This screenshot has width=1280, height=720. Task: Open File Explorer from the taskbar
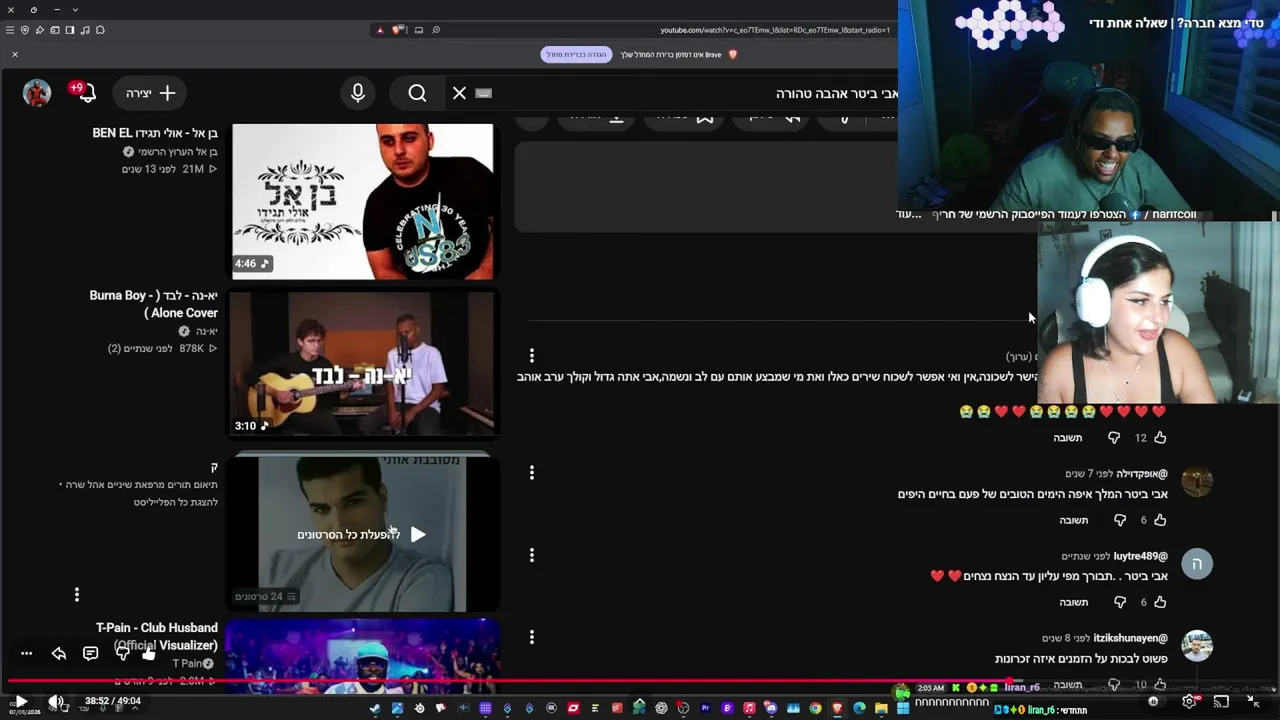(x=881, y=708)
